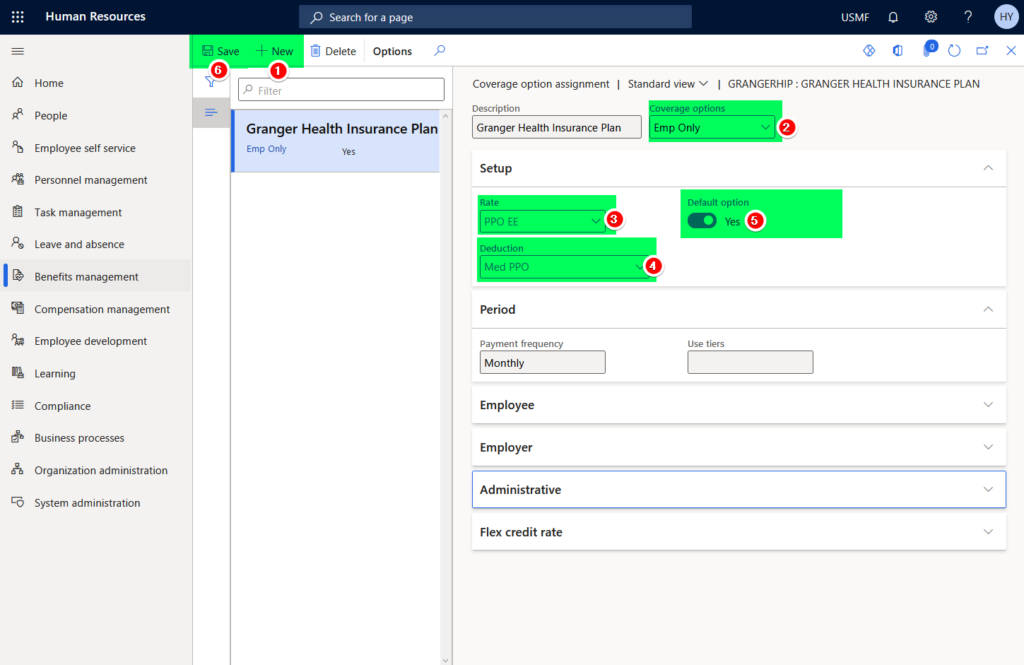
Task: Collapse the Setup section
Action: 988,168
